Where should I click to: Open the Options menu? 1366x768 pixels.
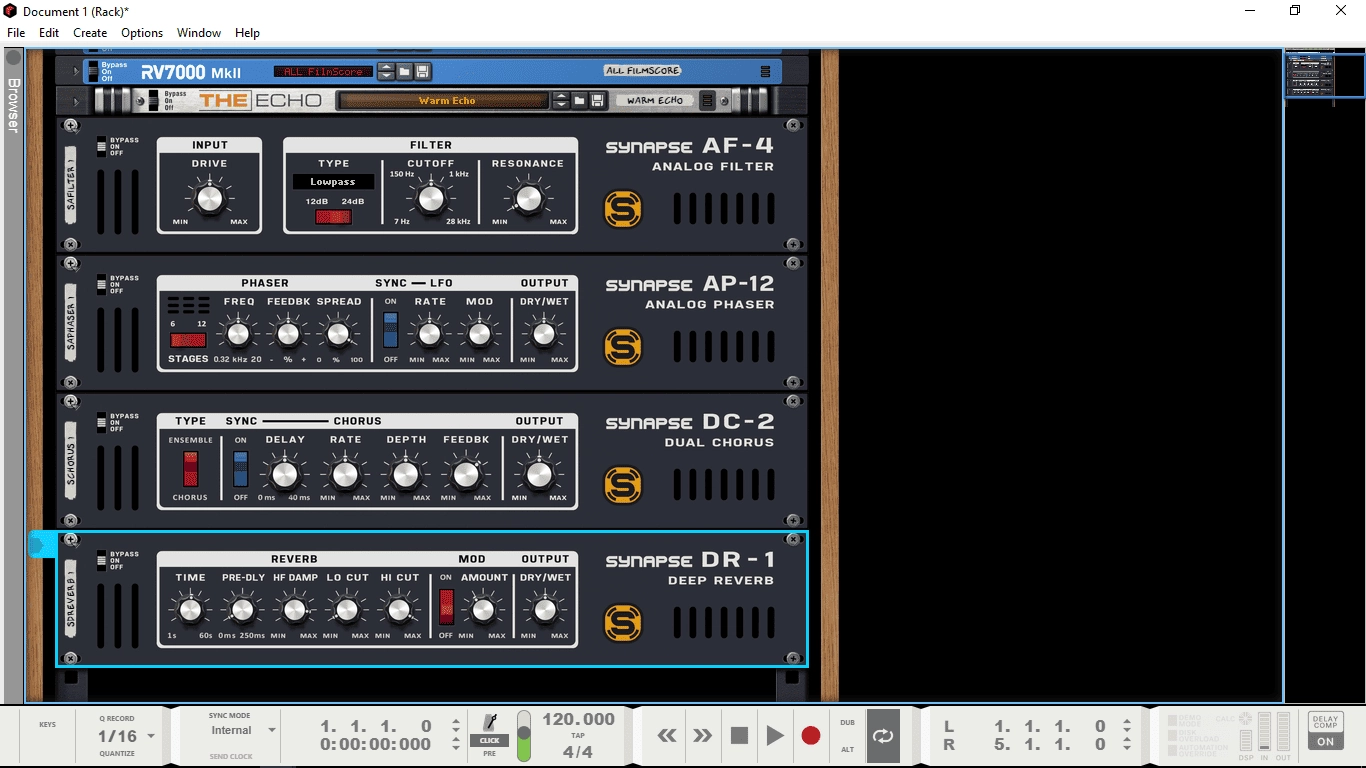(x=142, y=33)
